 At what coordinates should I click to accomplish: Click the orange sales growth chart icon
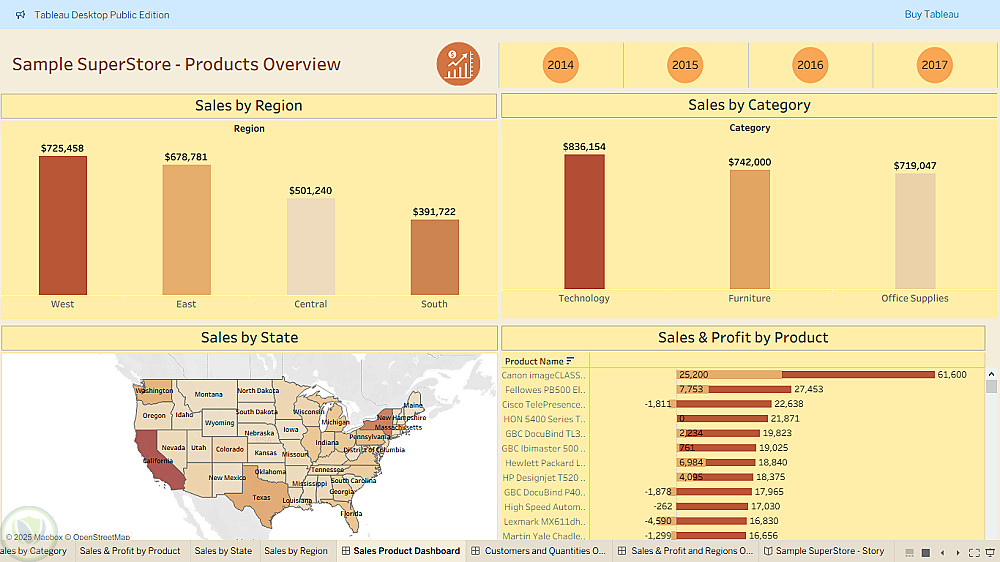click(458, 64)
